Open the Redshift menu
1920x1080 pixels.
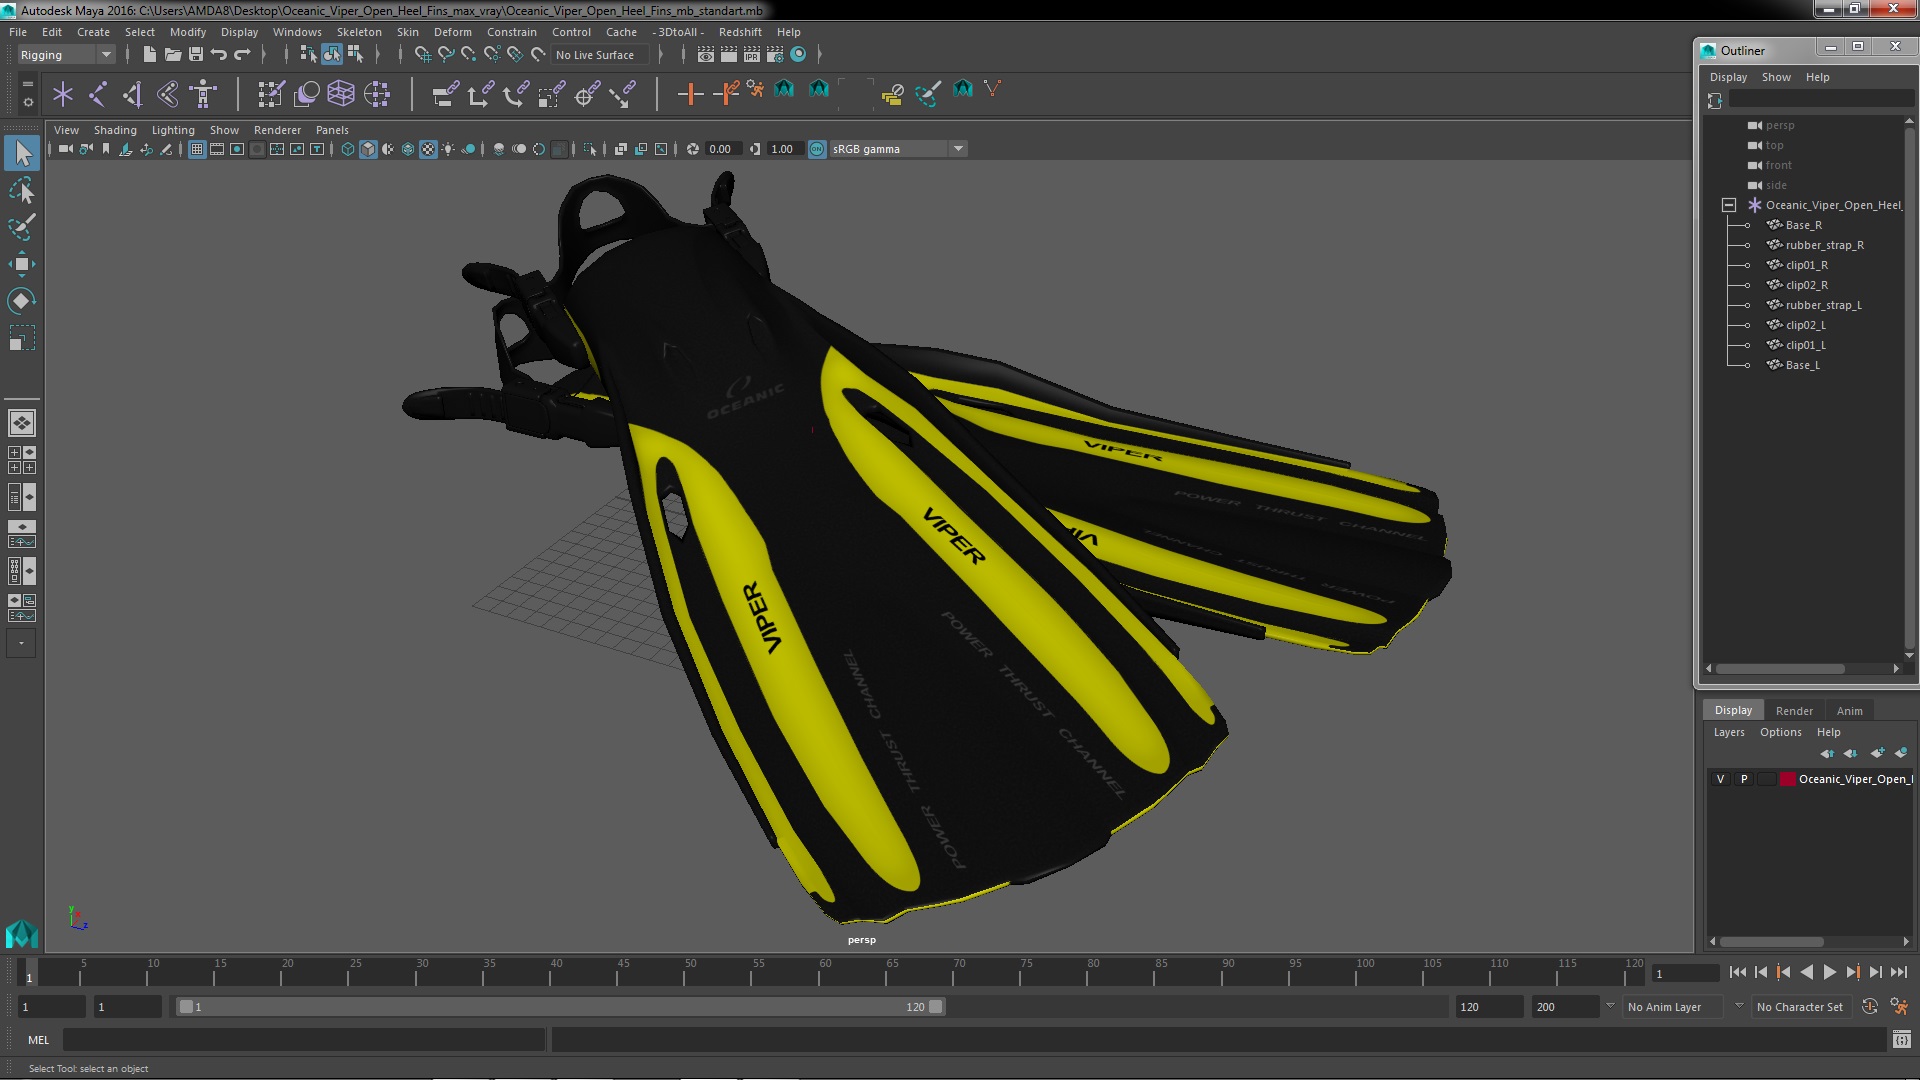(740, 32)
